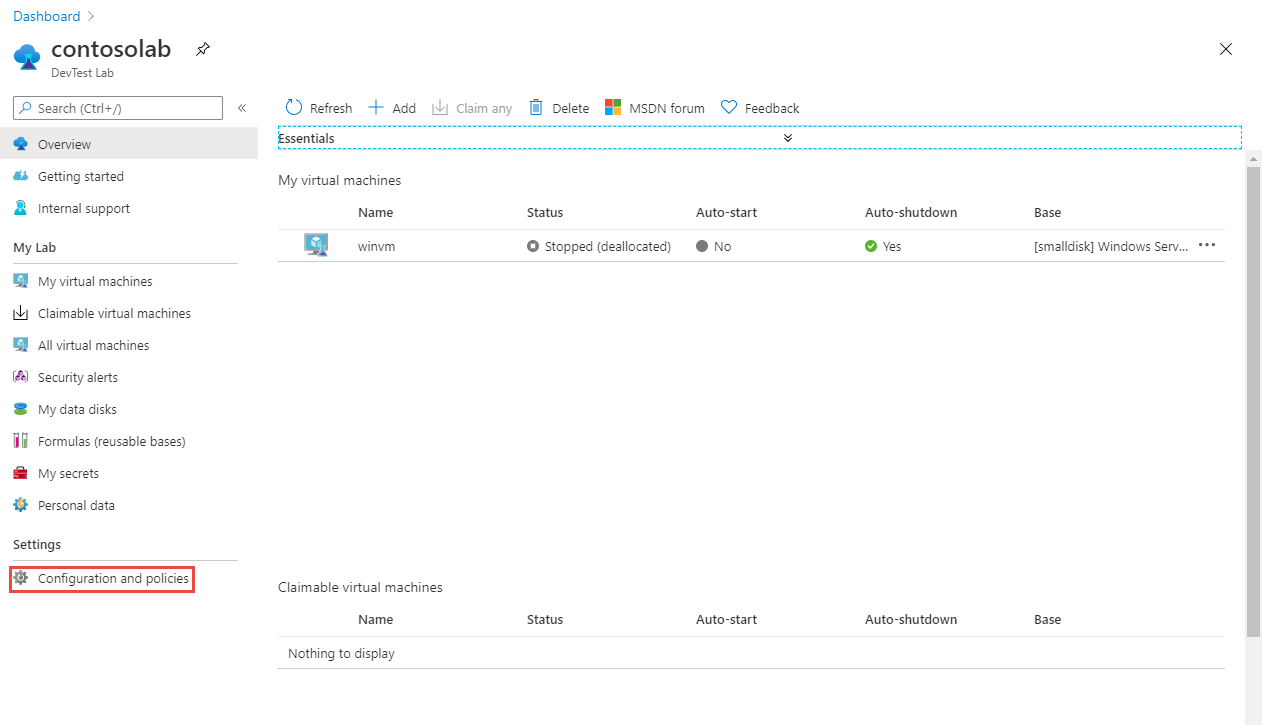Select Claimable virtual machines in sidebar

pyautogui.click(x=113, y=312)
